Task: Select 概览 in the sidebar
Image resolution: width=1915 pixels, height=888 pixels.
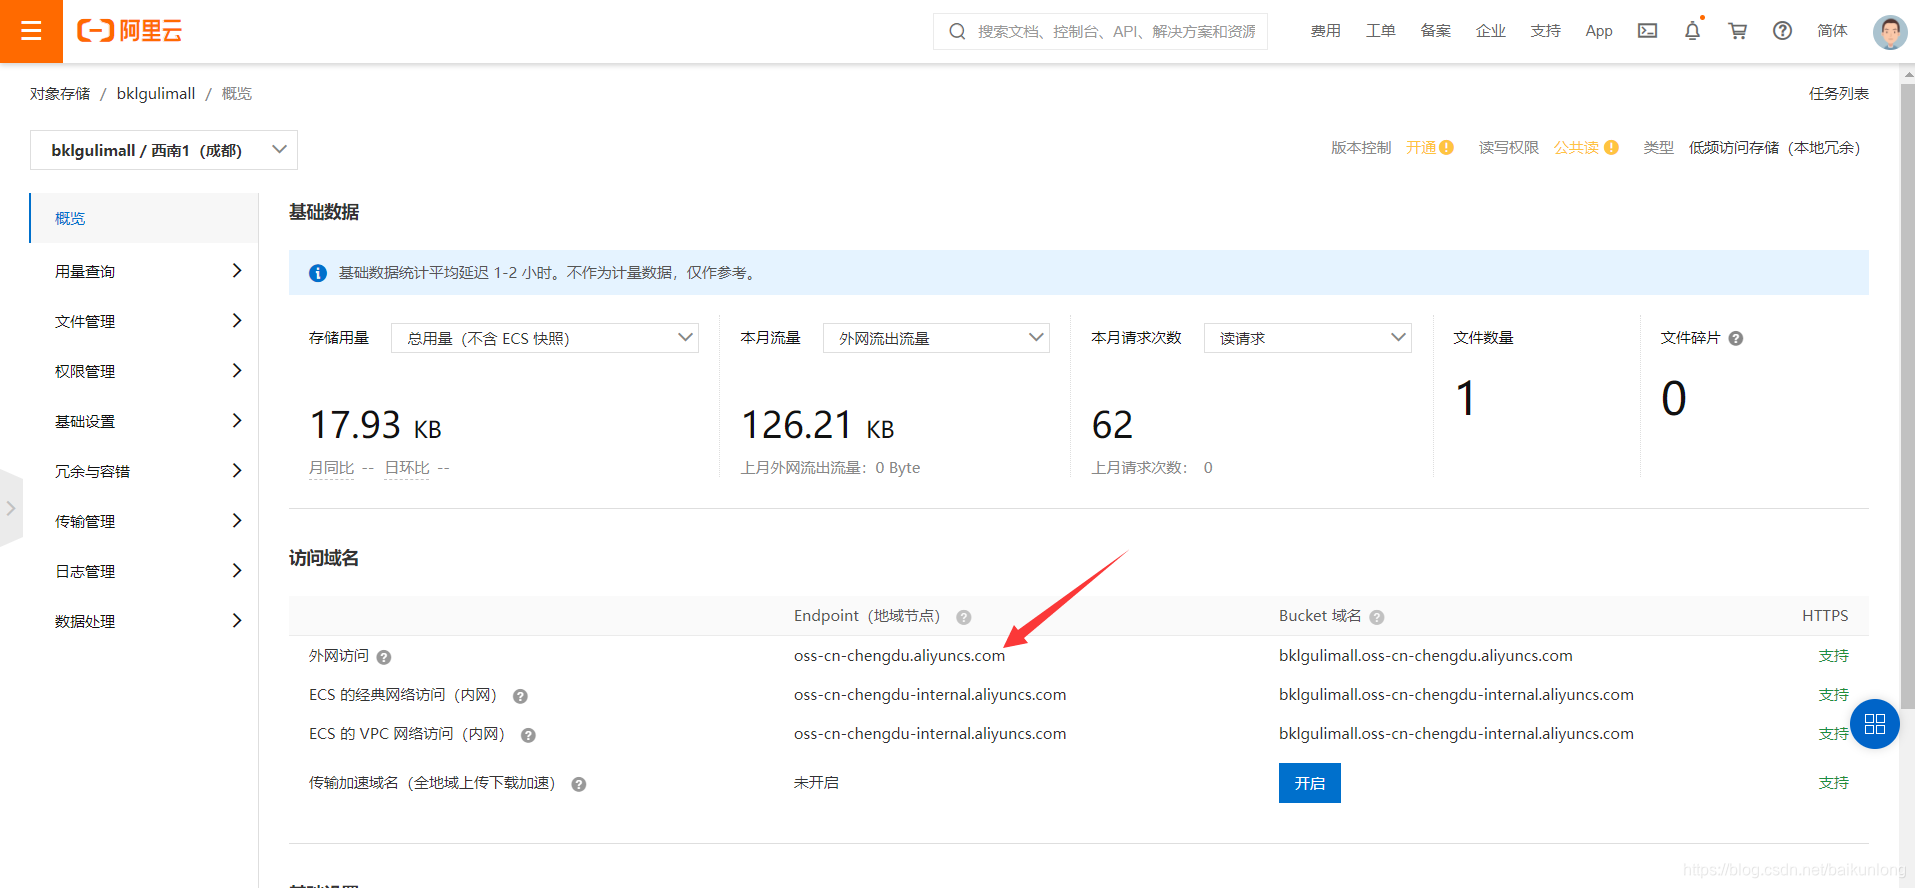Action: (144, 218)
